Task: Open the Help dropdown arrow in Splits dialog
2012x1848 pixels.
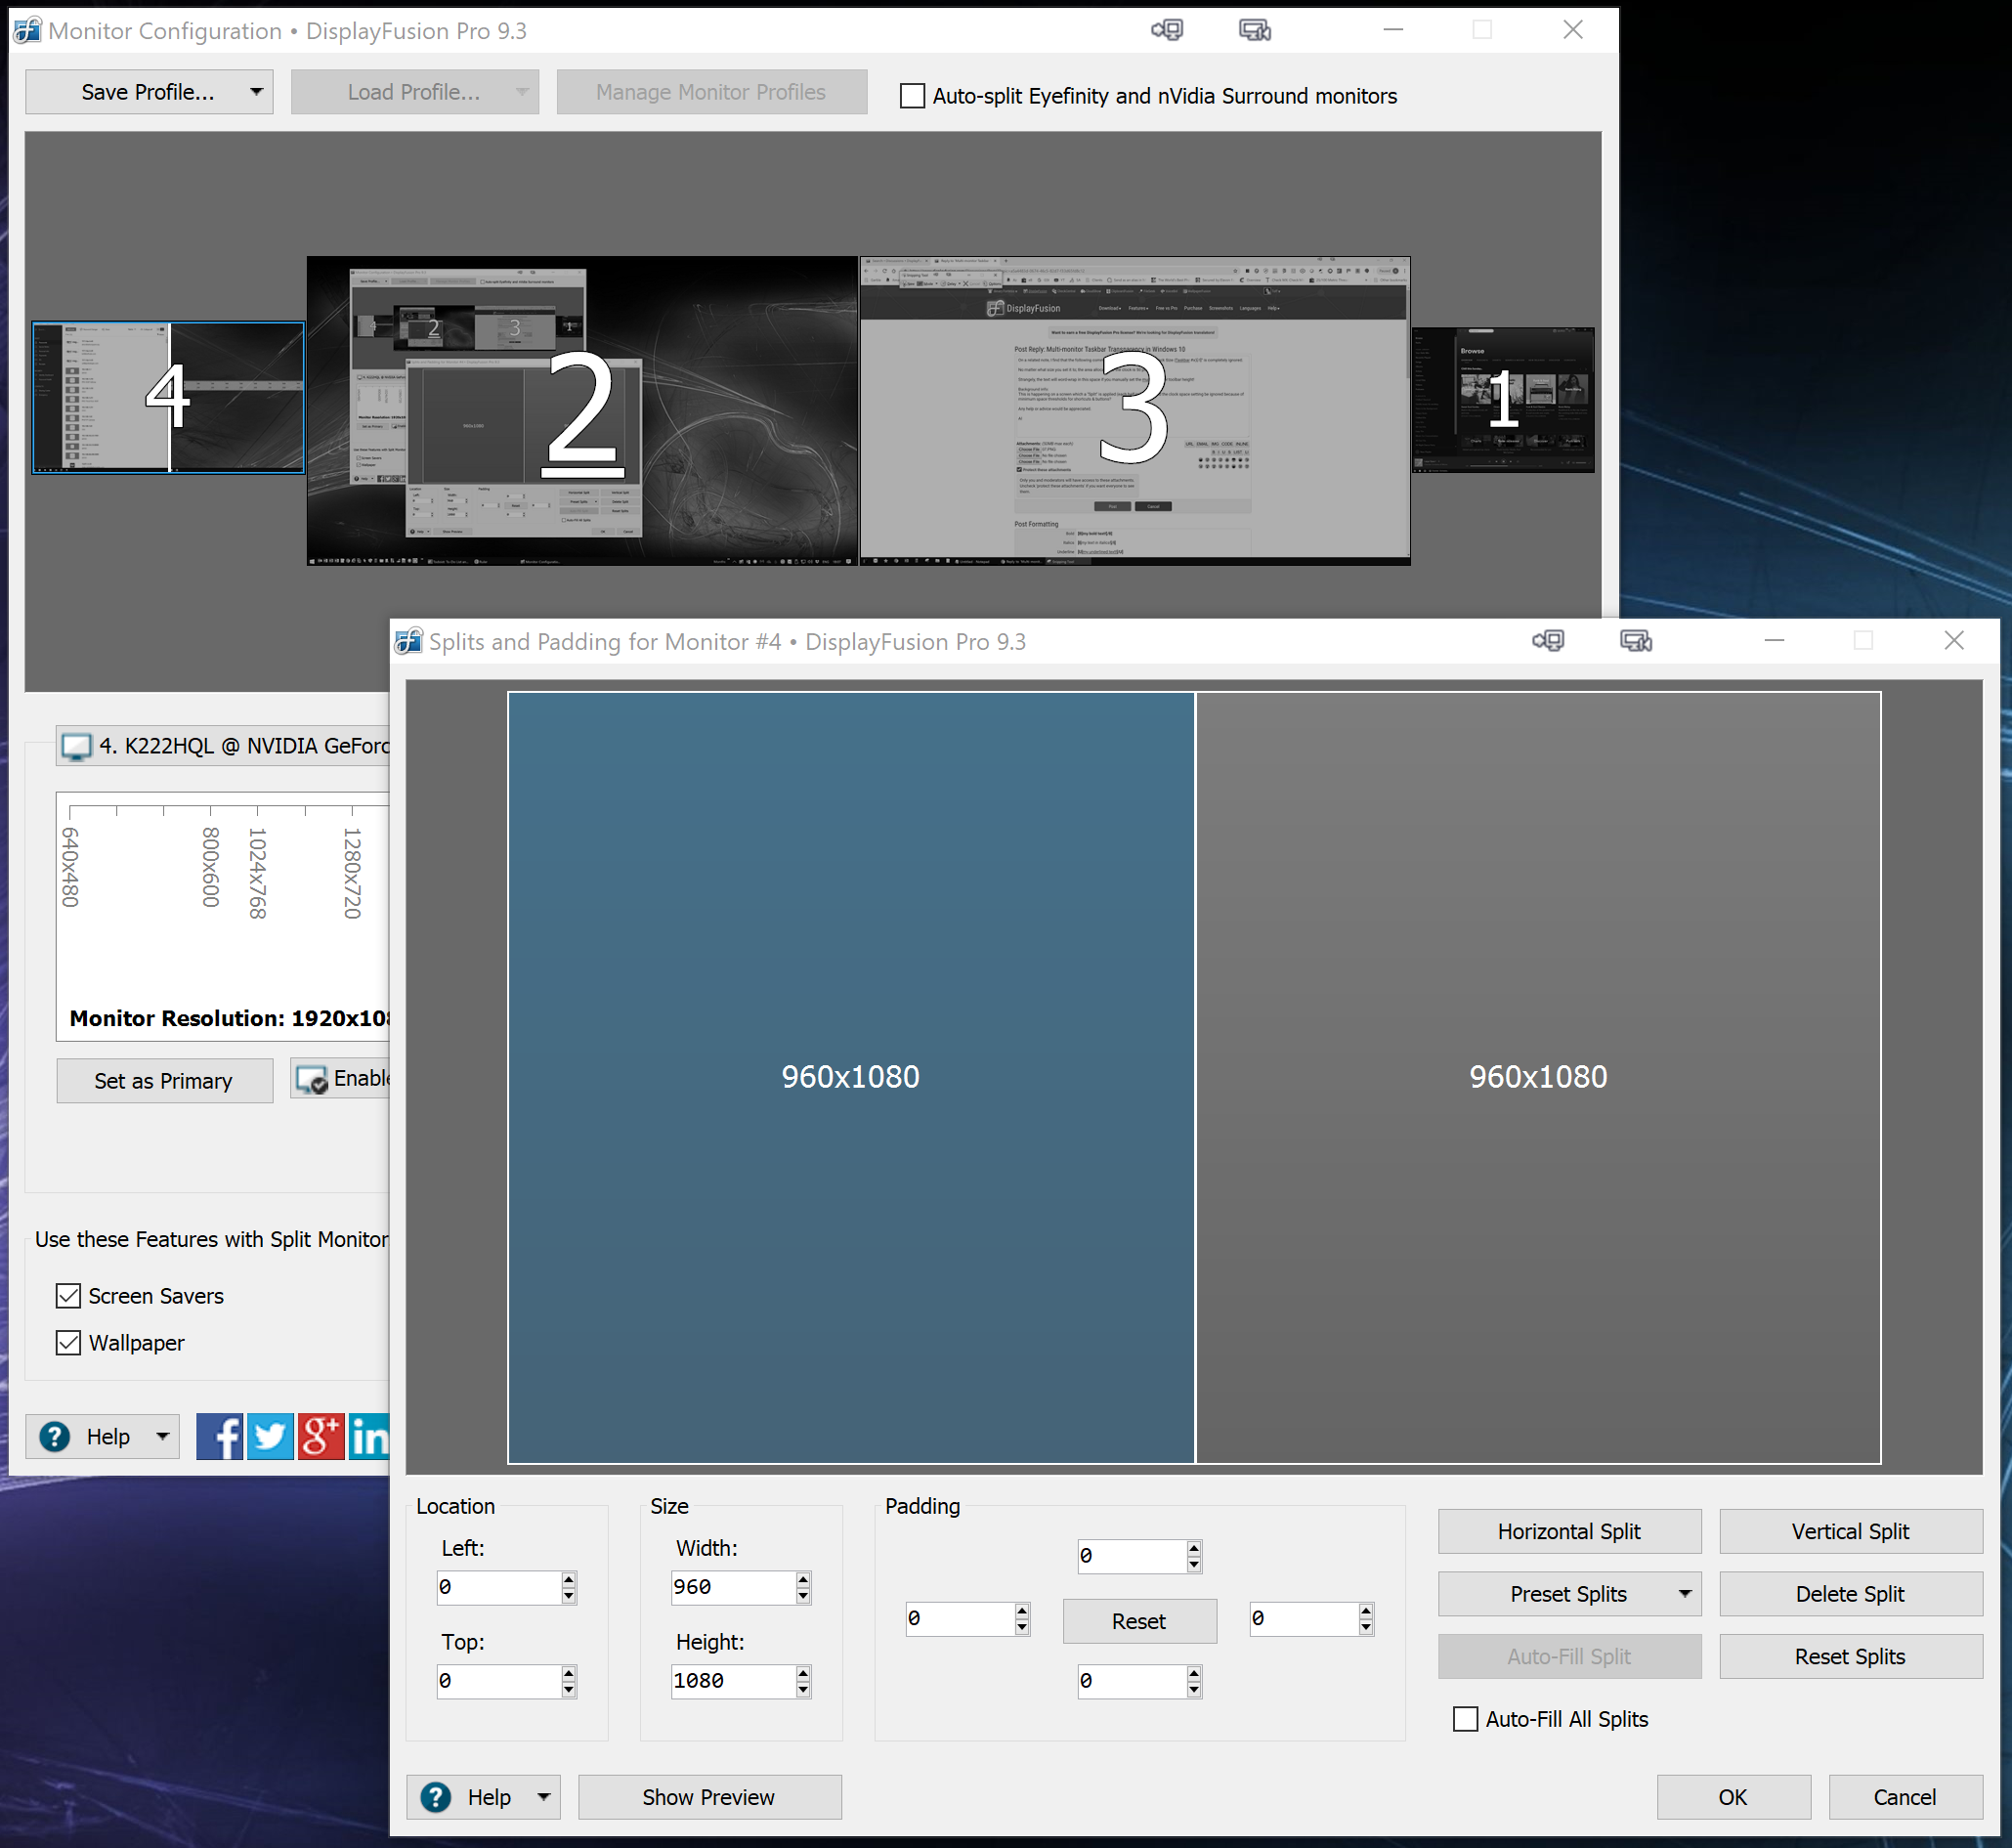Action: coord(544,1797)
